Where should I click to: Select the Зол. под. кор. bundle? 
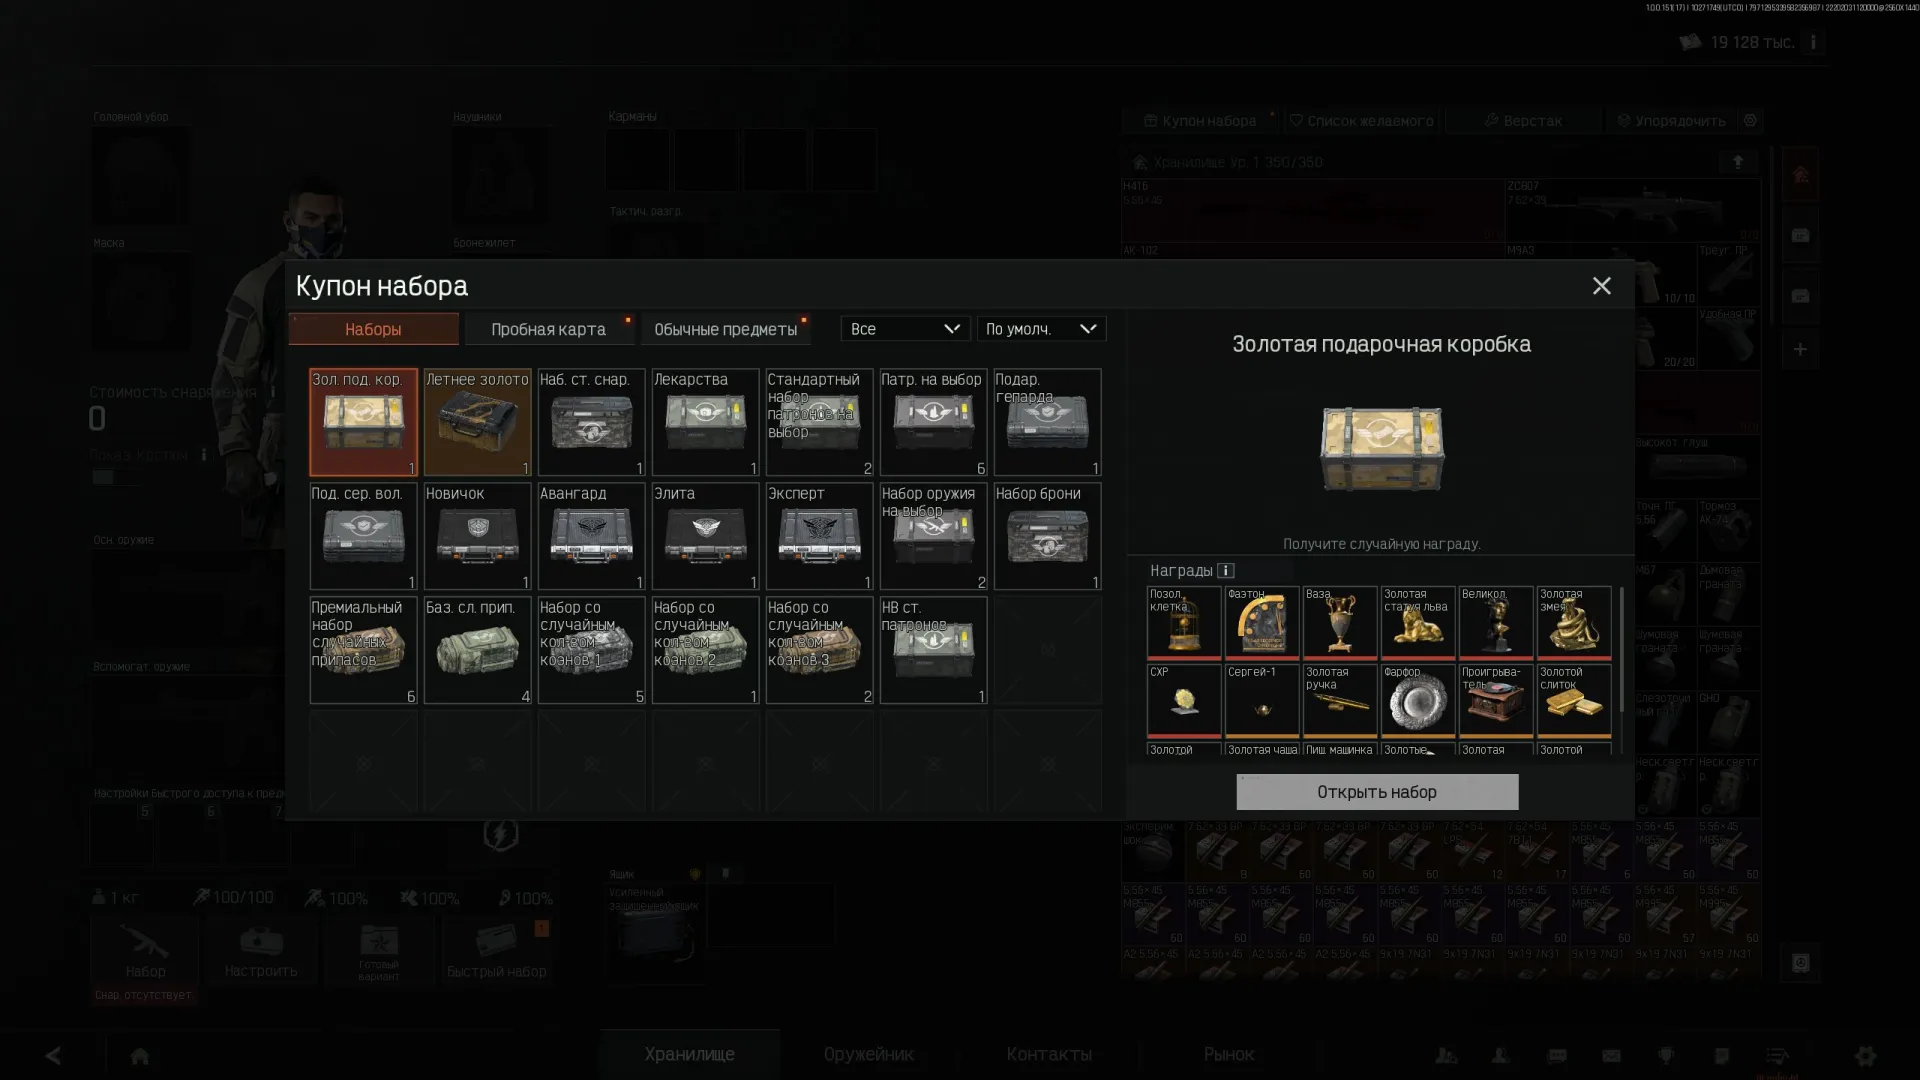tap(363, 422)
